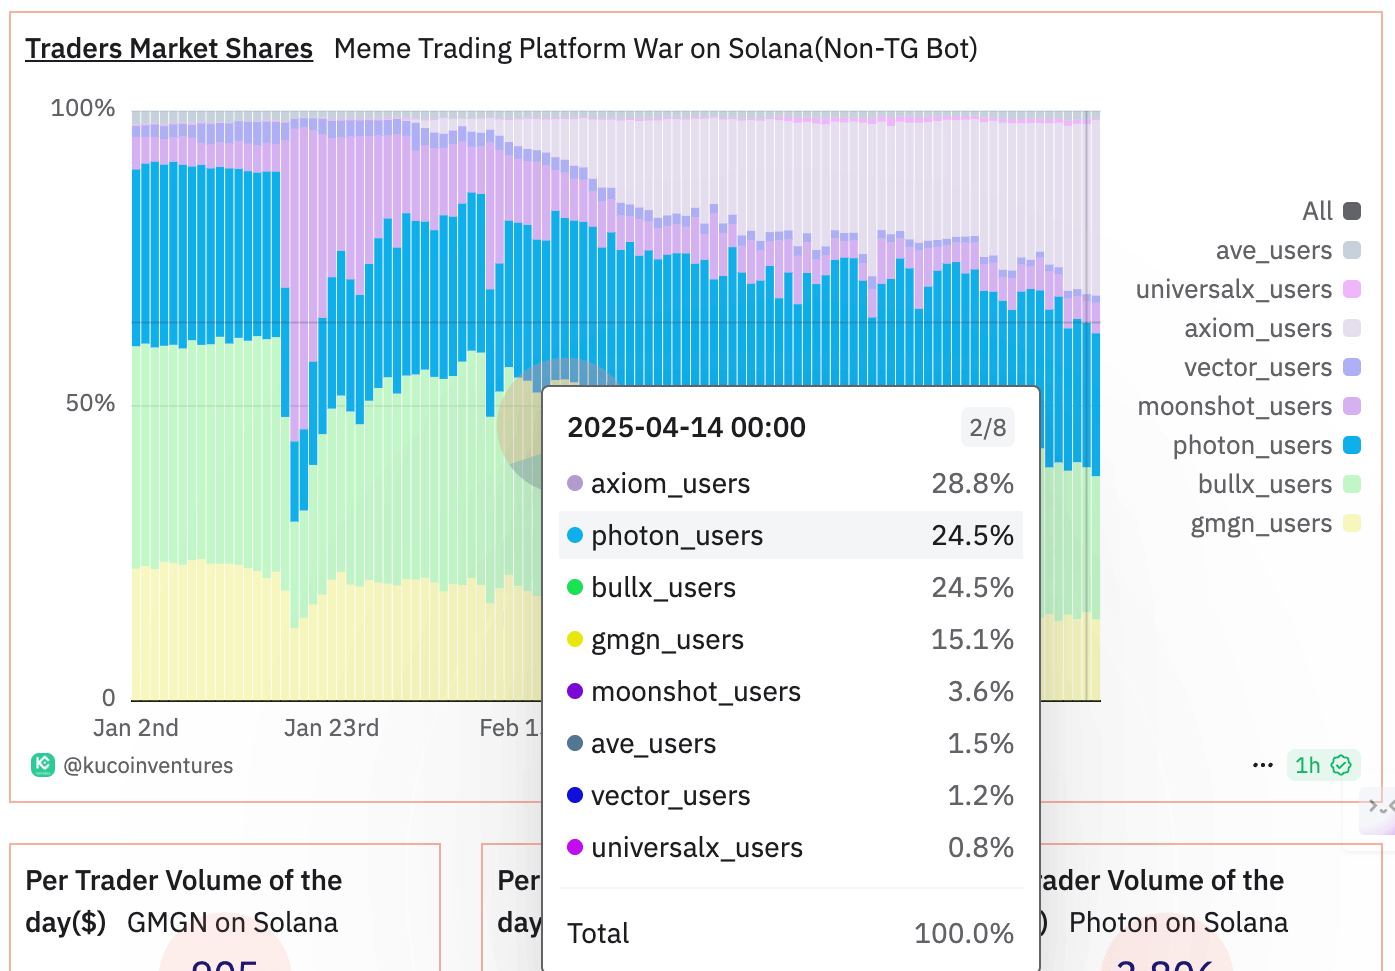Open the three-dot chart options menu
Screen dimensions: 1395x971
tap(1263, 765)
